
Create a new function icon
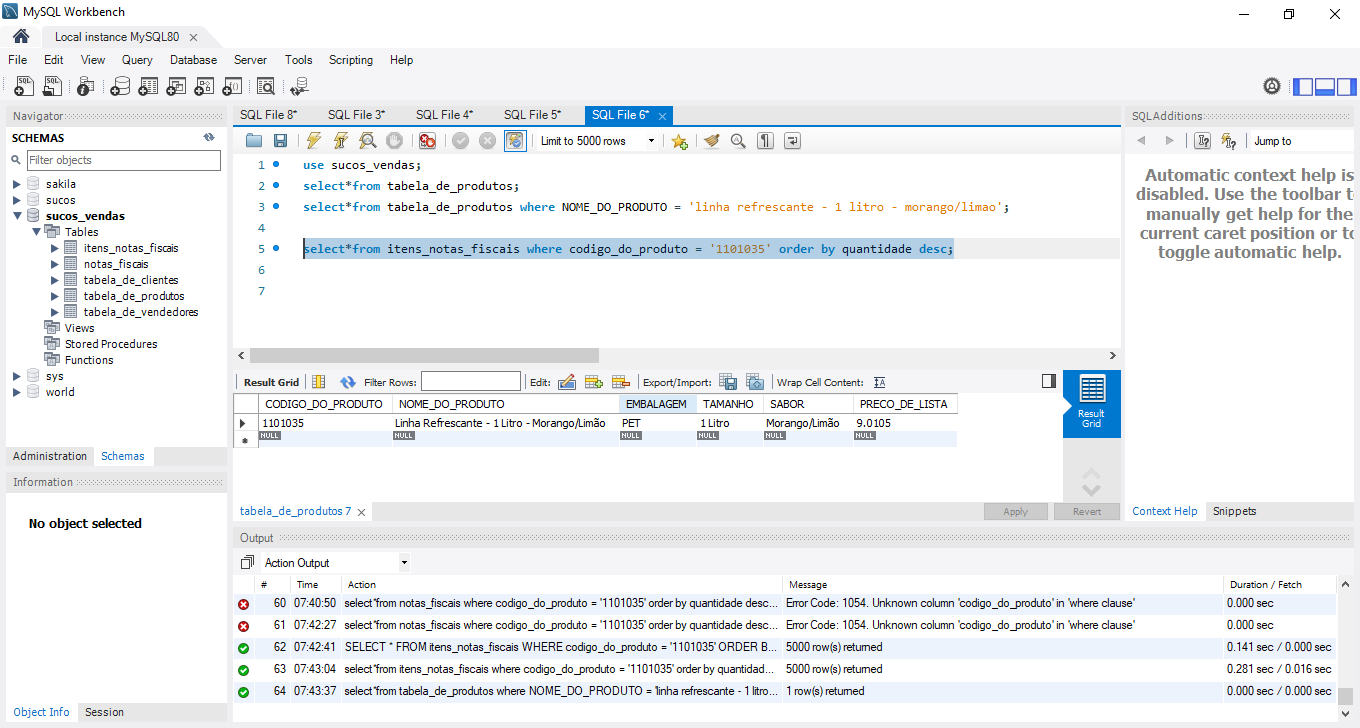[x=233, y=86]
